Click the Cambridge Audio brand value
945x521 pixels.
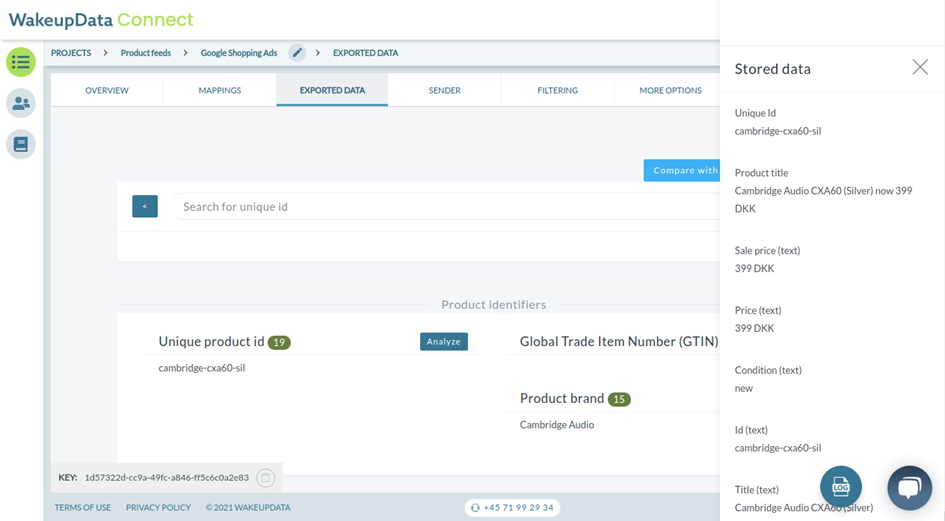557,425
